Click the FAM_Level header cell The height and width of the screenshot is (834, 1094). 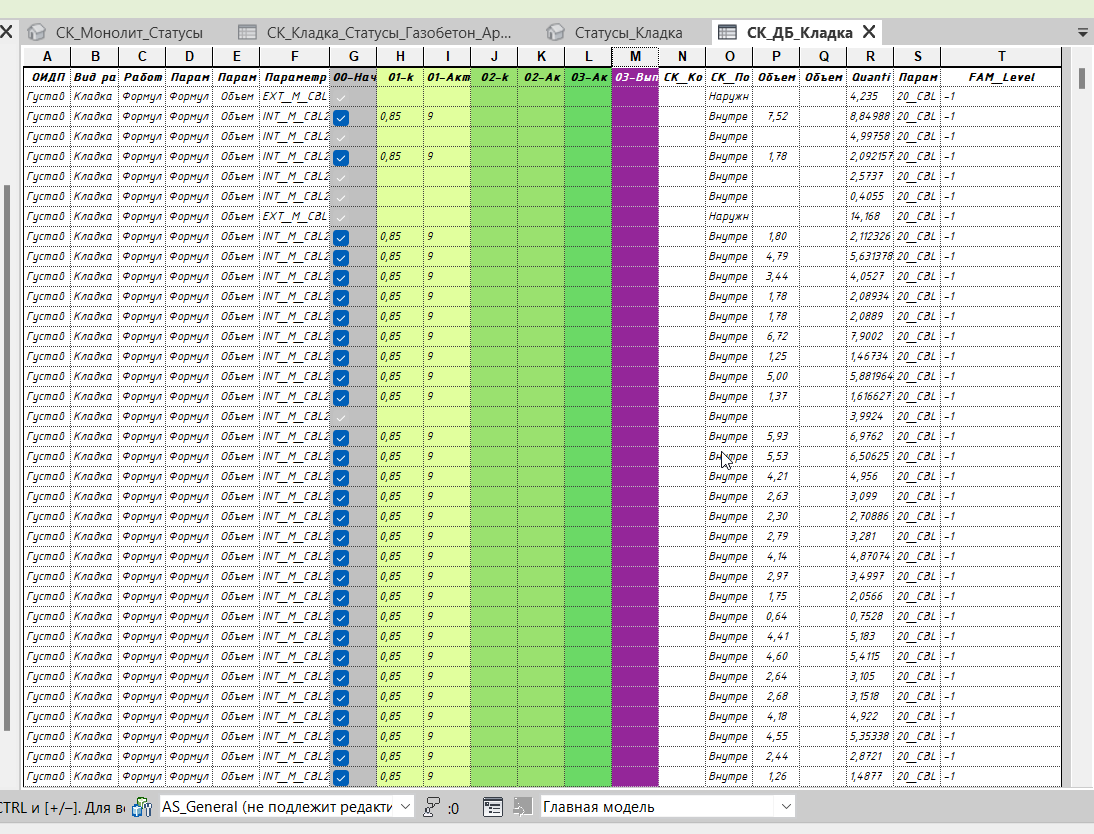point(1001,77)
